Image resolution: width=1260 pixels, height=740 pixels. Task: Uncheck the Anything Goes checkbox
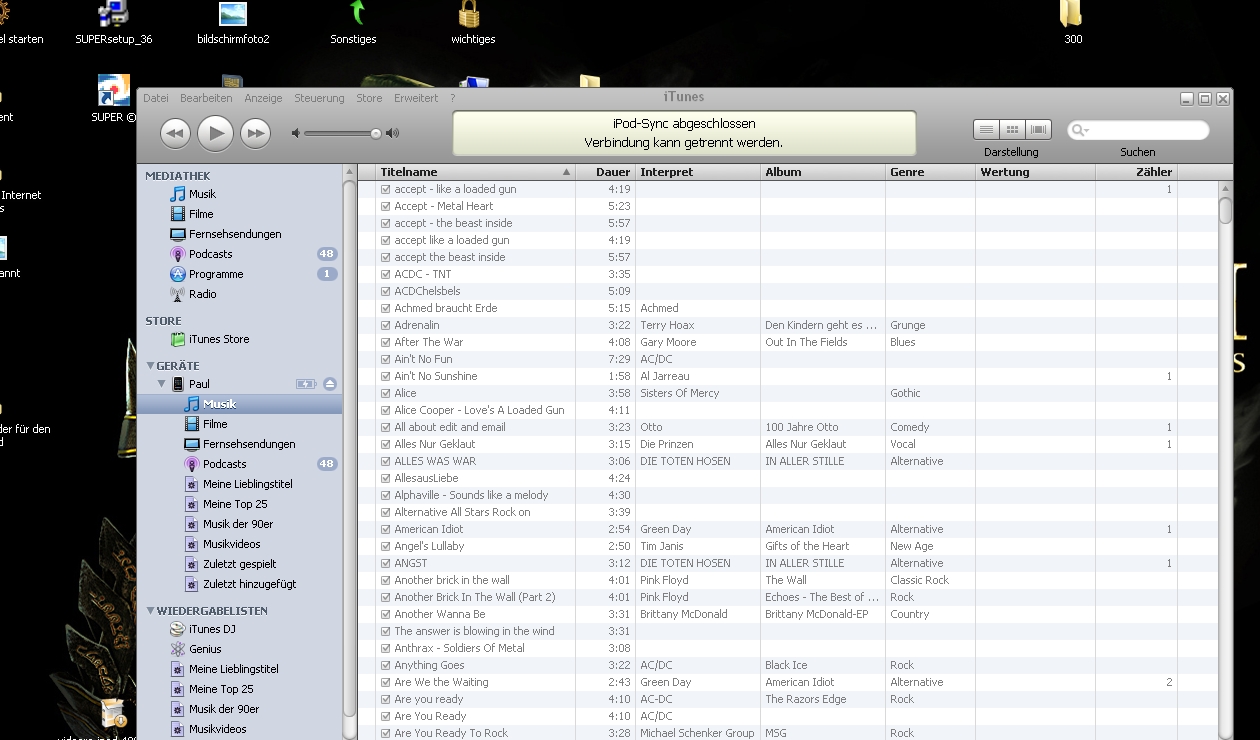pyautogui.click(x=385, y=665)
